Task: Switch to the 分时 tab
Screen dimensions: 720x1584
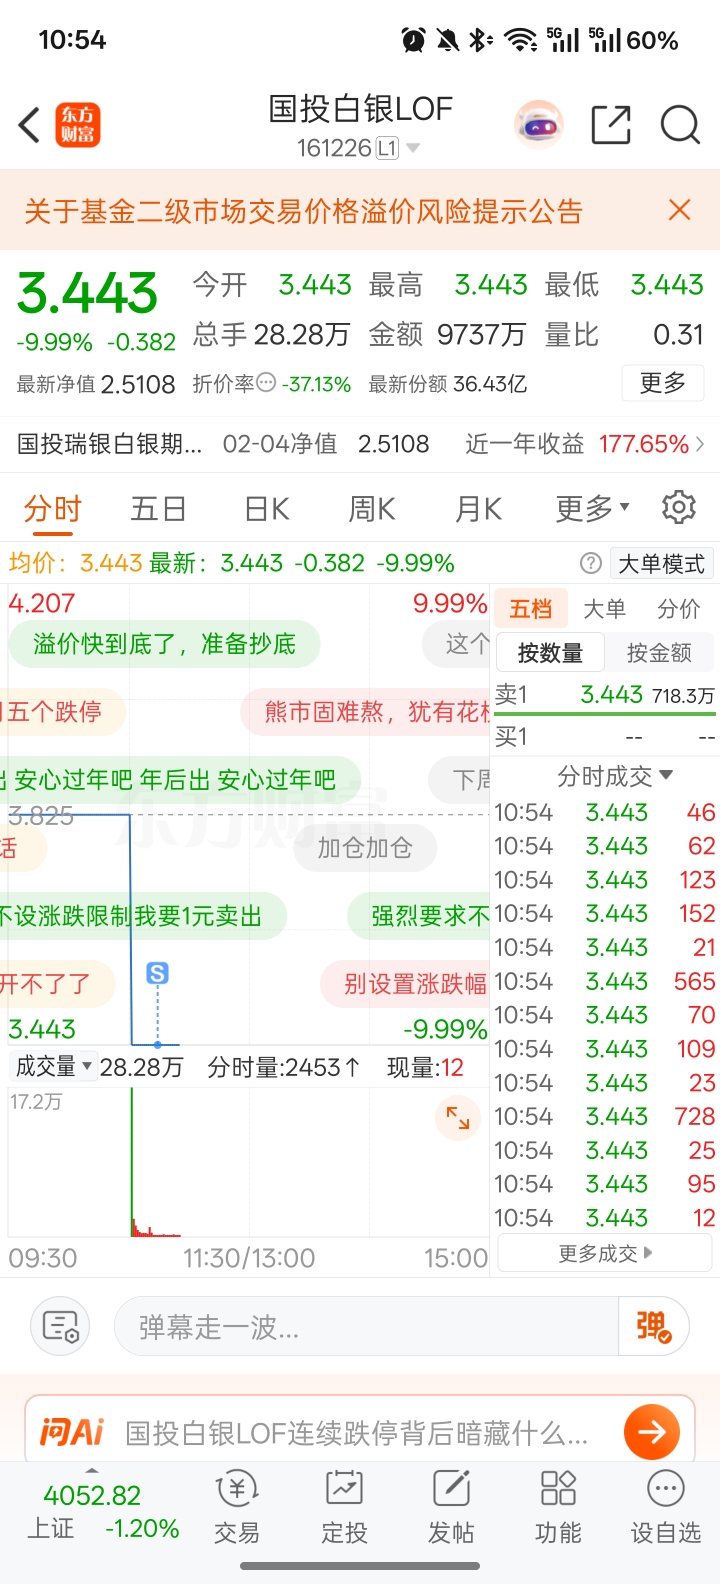Action: tap(52, 508)
